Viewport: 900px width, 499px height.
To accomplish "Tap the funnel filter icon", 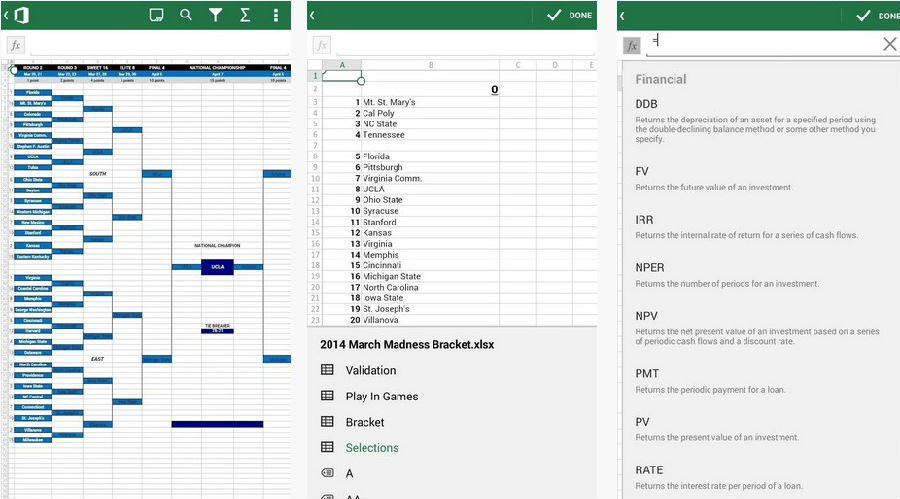I will coord(215,15).
